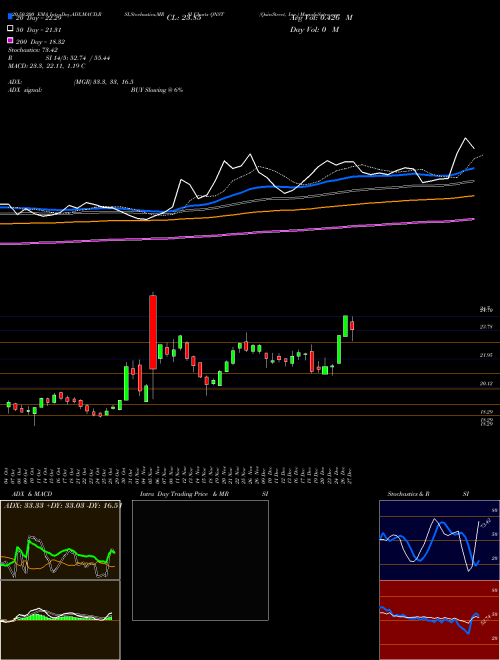Click the peak of the white line near chart end
Screen dimensions: 500x660
click(x=465, y=138)
